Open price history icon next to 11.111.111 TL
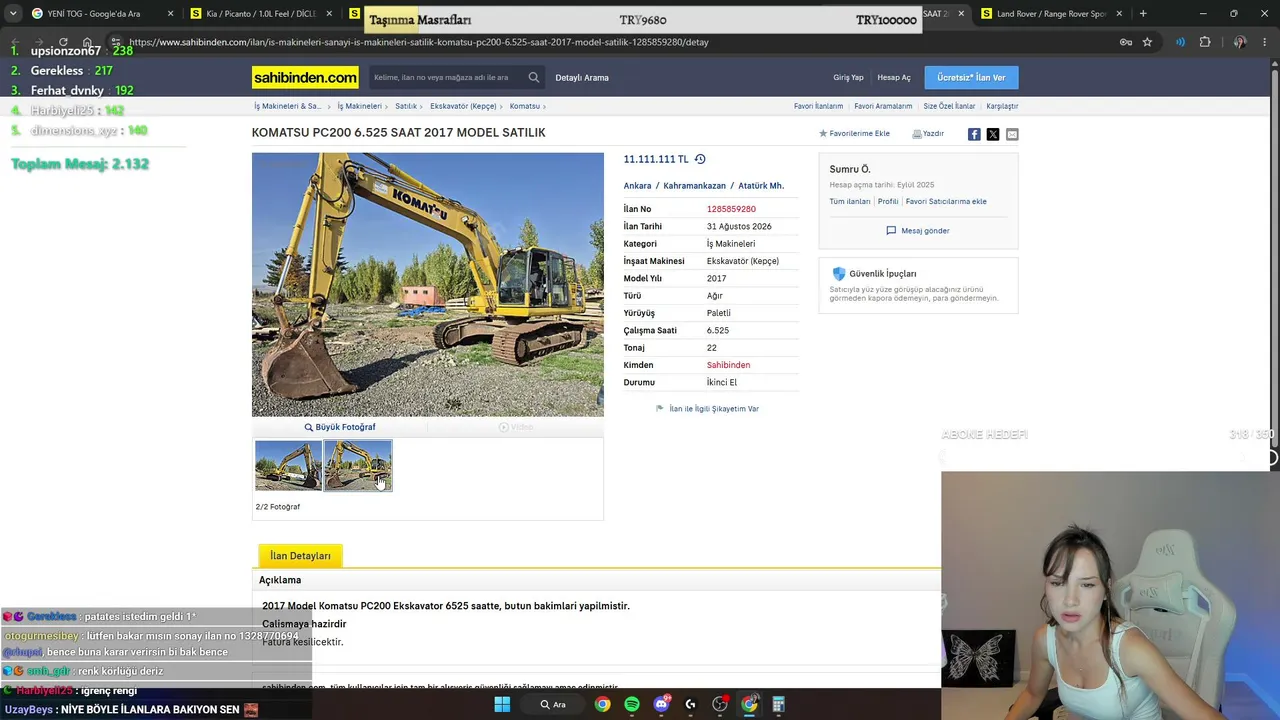 tap(700, 159)
